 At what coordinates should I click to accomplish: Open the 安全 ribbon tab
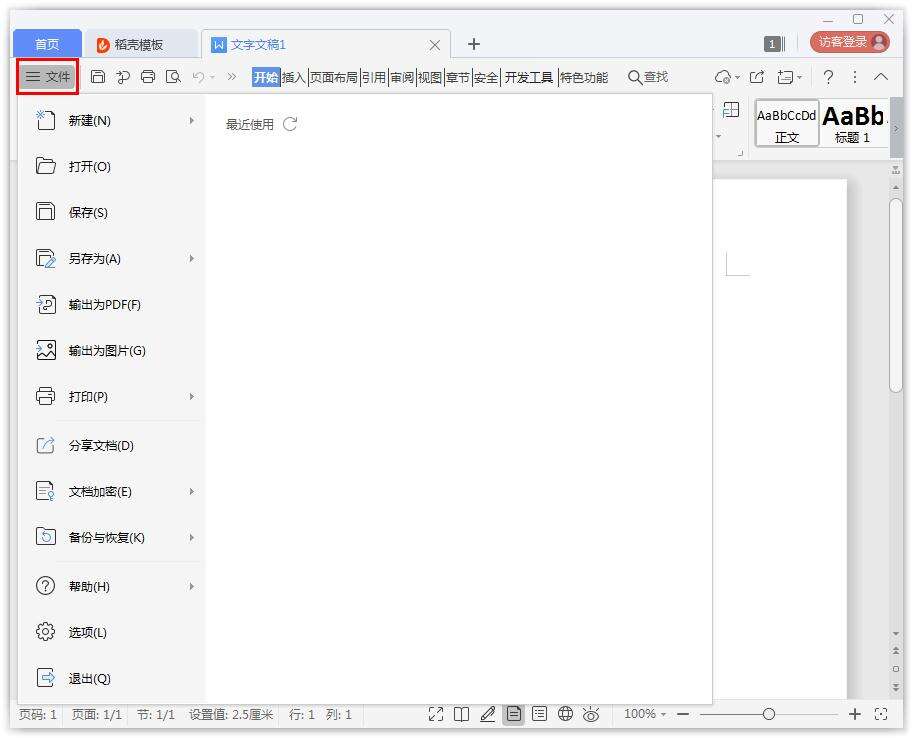pyautogui.click(x=486, y=77)
